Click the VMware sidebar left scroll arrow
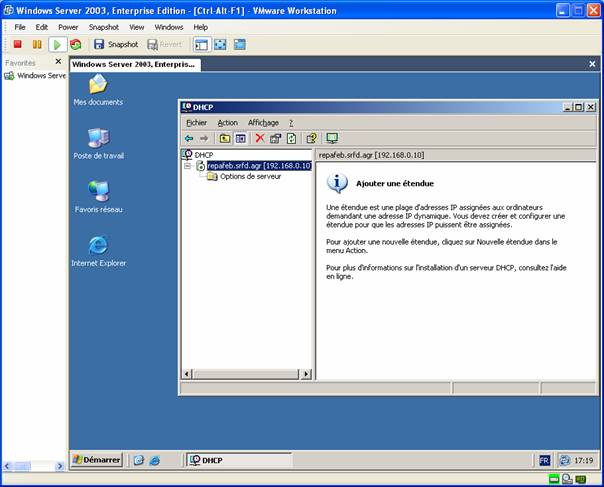This screenshot has width=604, height=487. [7, 466]
